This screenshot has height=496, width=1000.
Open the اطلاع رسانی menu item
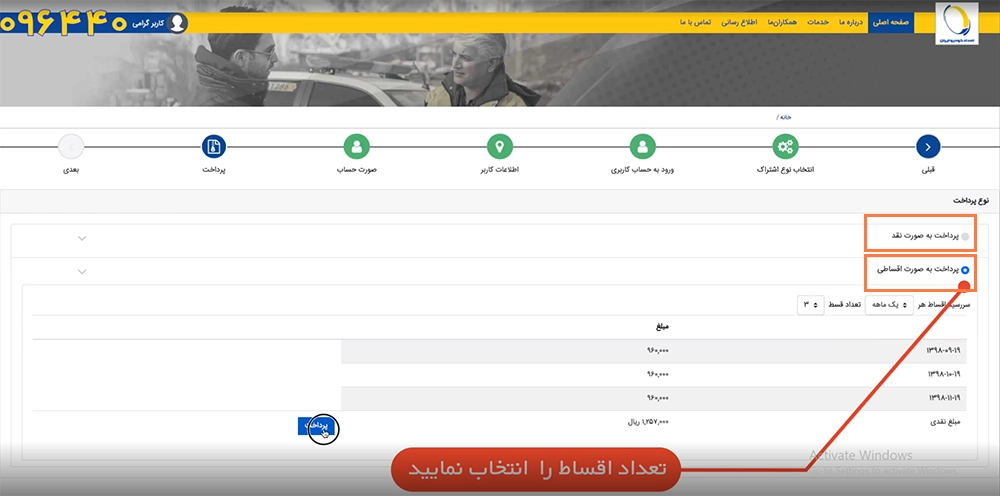point(739,22)
